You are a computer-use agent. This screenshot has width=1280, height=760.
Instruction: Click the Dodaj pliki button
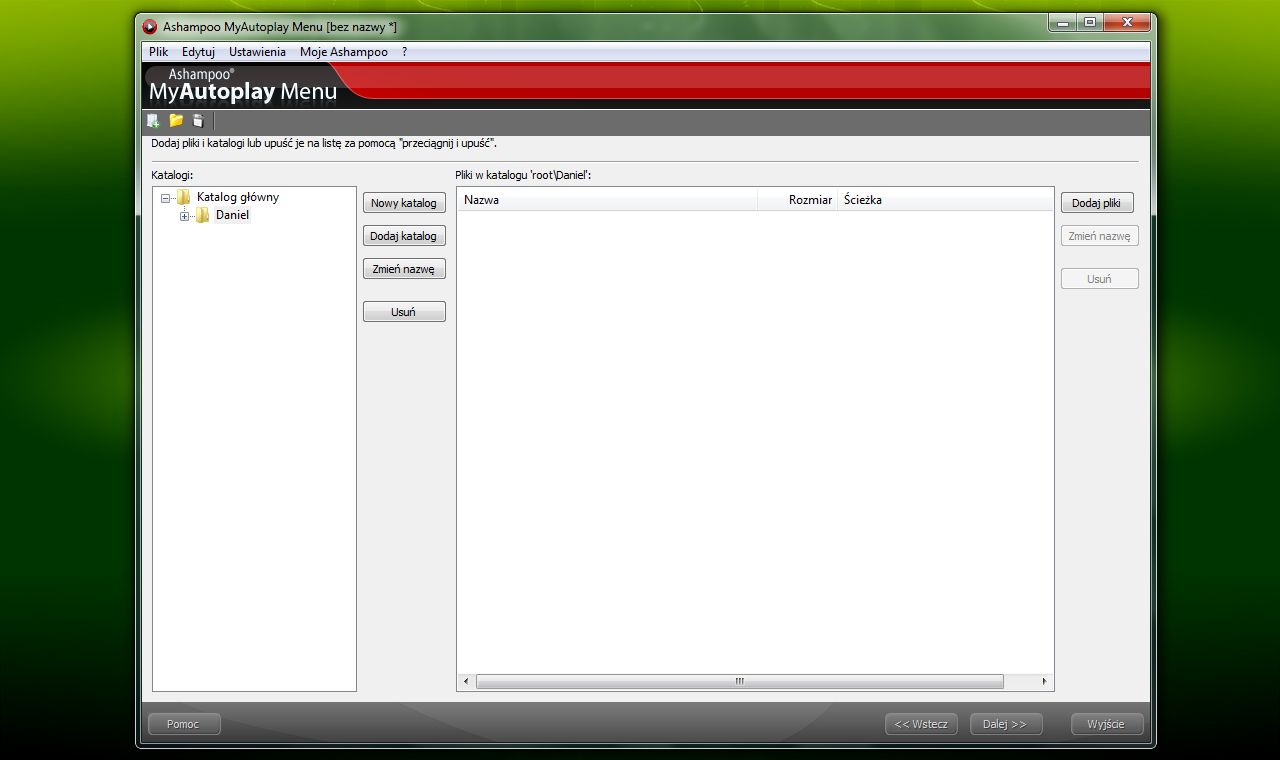click(x=1097, y=203)
